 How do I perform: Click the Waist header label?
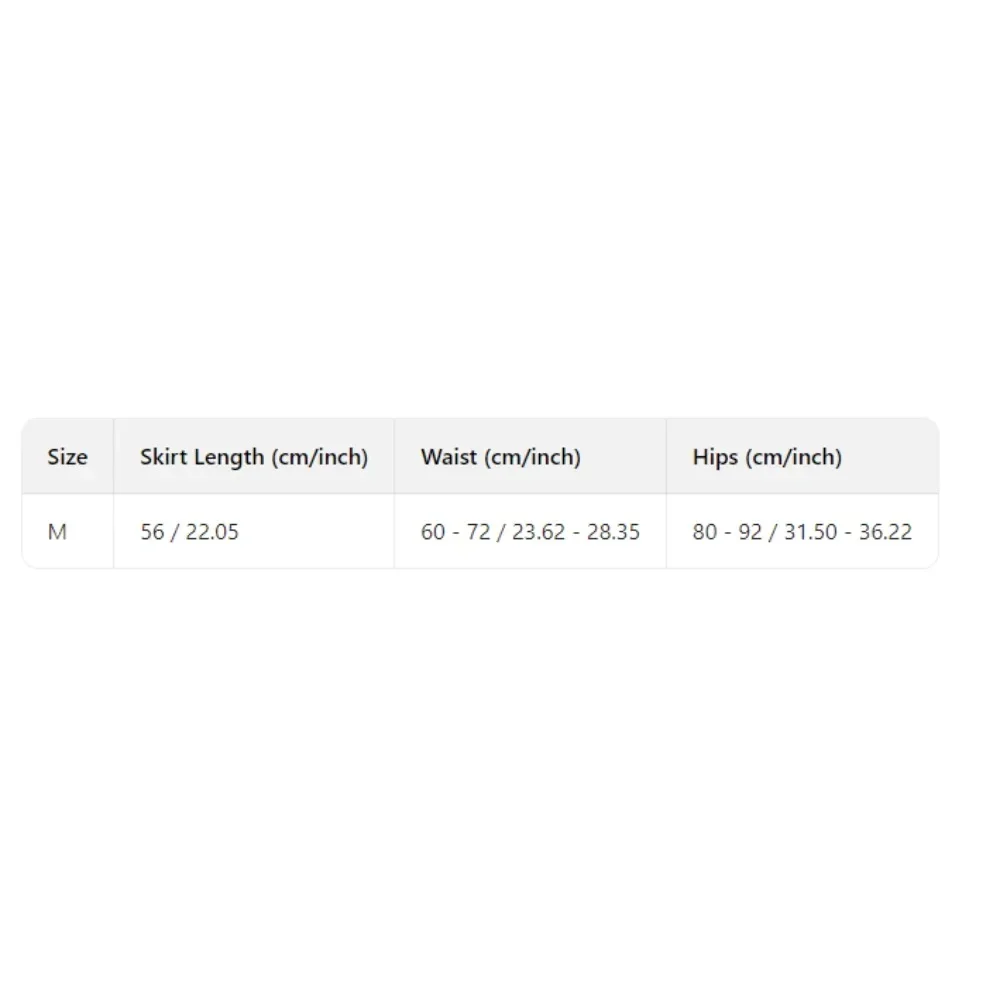pyautogui.click(x=448, y=457)
